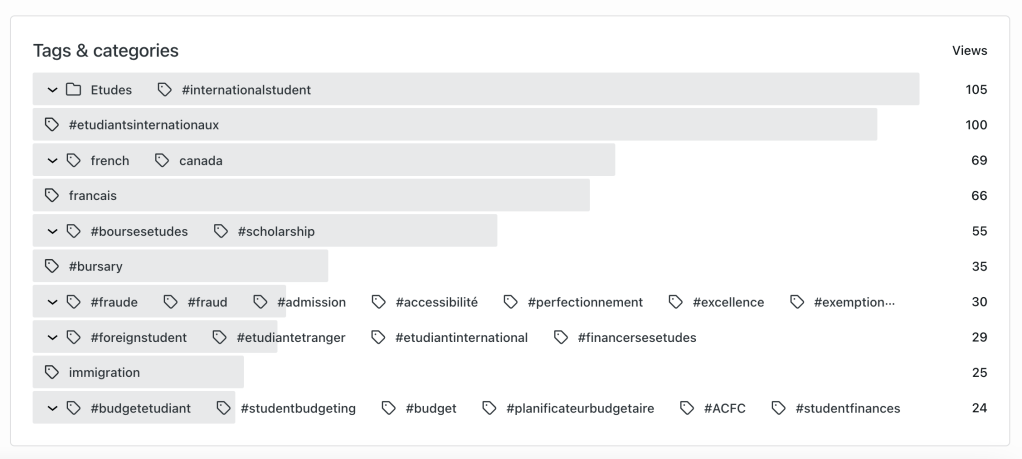The width and height of the screenshot is (1022, 459).
Task: Click the tag icon beside #bursary
Action: click(x=52, y=267)
